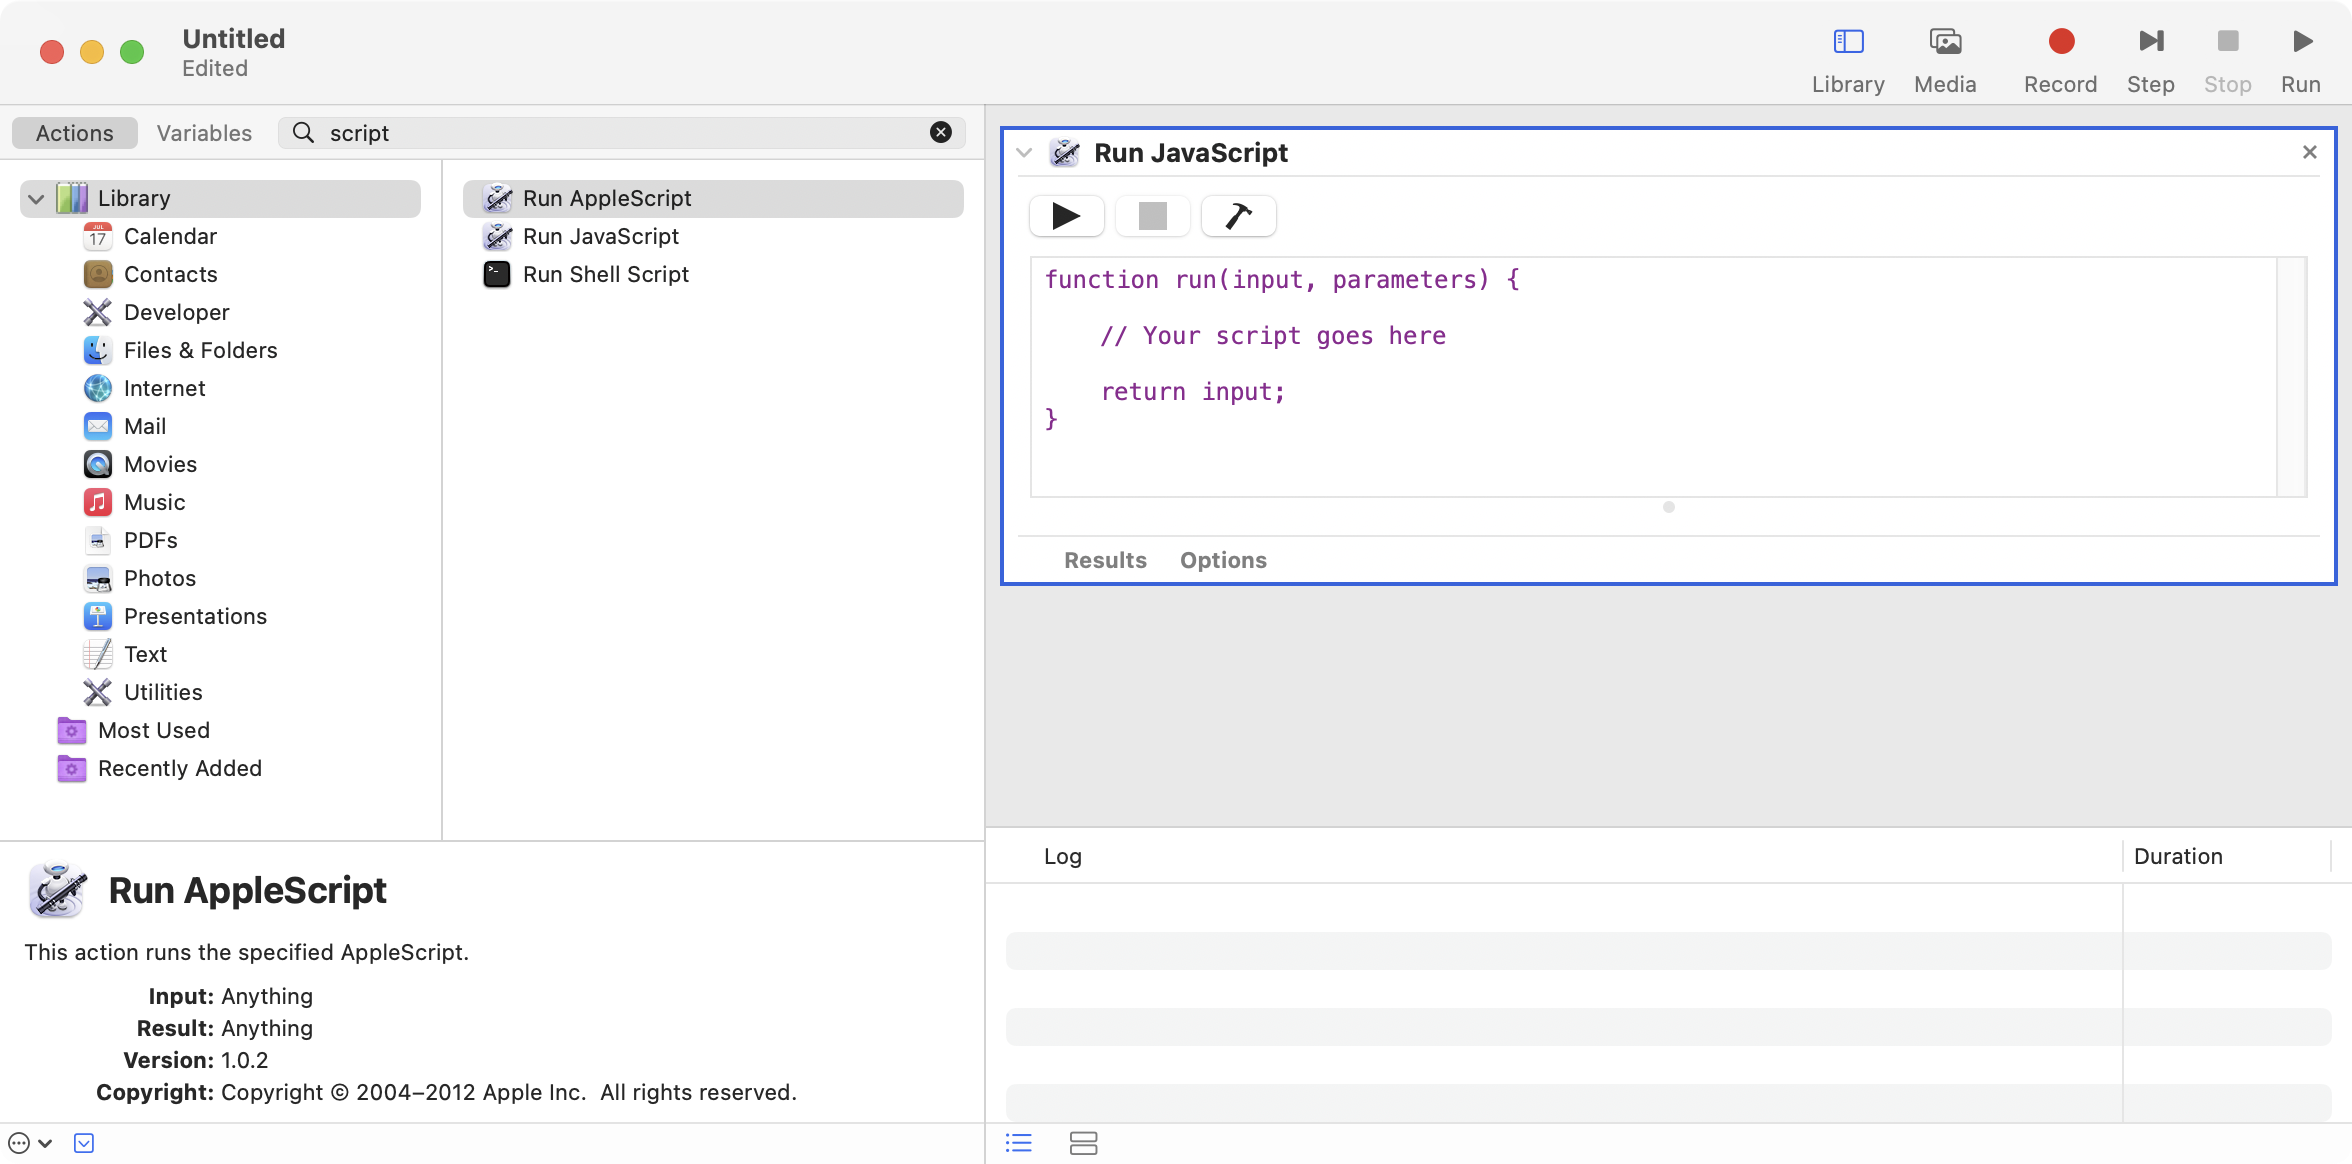This screenshot has height=1164, width=2352.
Task: Click the Log column header
Action: (1062, 856)
